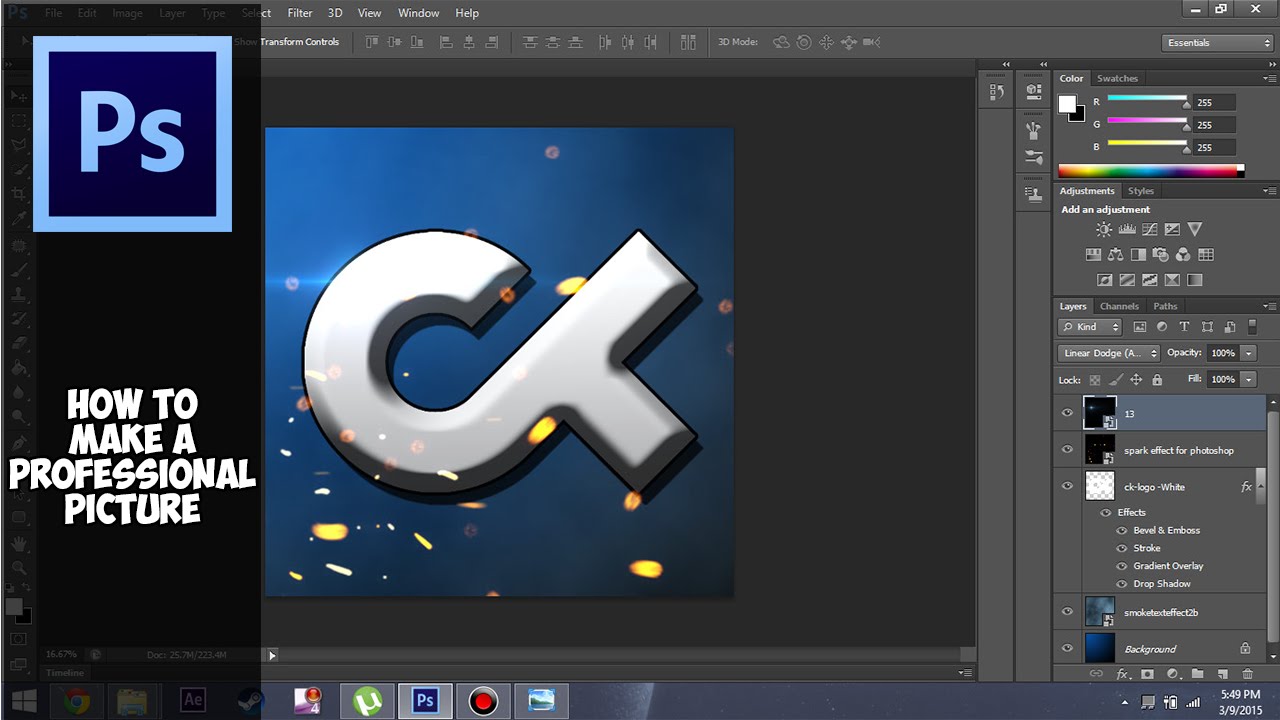Add a Brightness/Contrast adjustment
Image resolution: width=1280 pixels, height=720 pixels.
[1104, 229]
